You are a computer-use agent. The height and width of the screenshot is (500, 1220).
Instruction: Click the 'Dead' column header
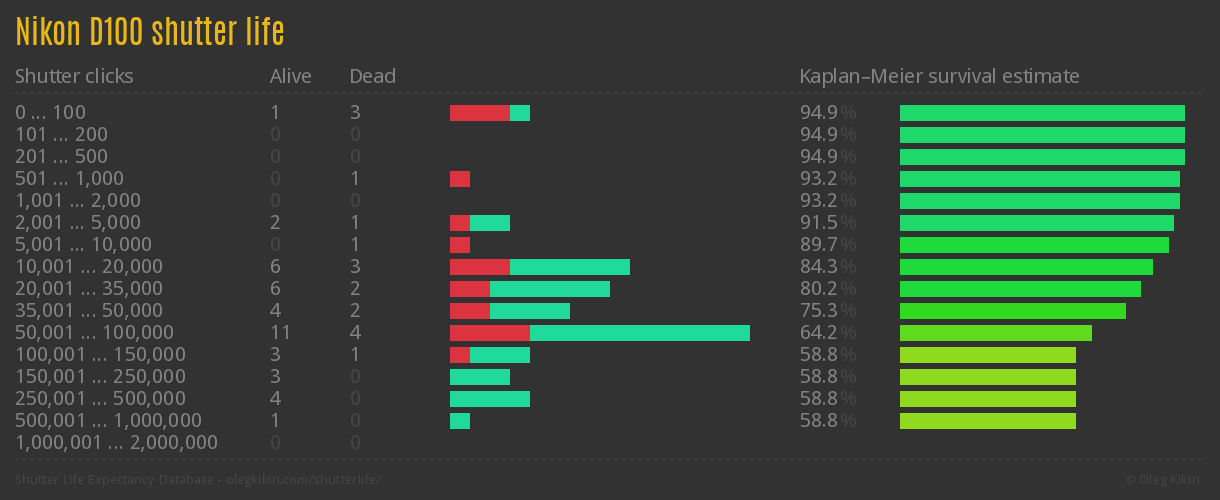[x=372, y=76]
